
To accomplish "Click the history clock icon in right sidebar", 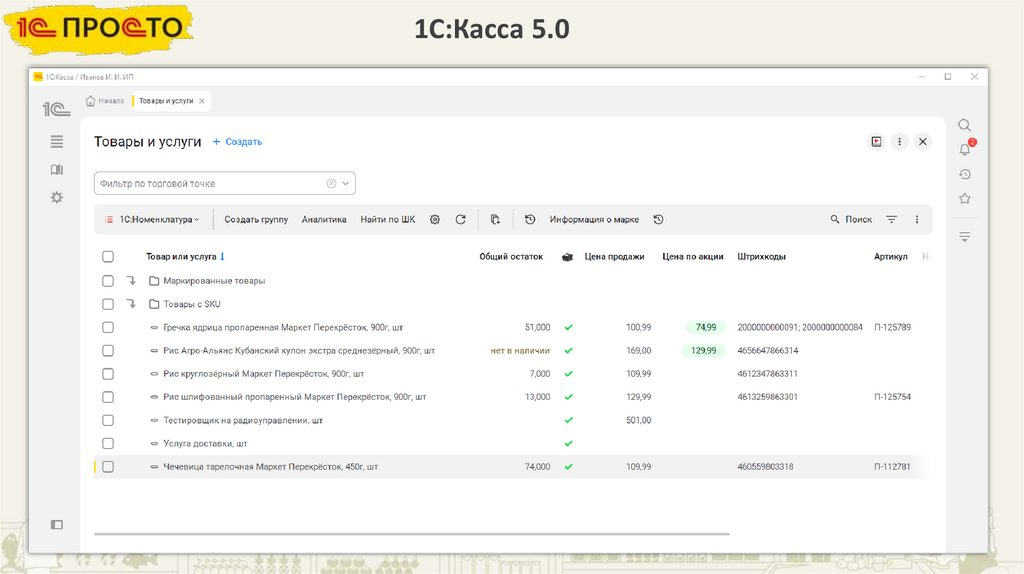I will (x=964, y=174).
